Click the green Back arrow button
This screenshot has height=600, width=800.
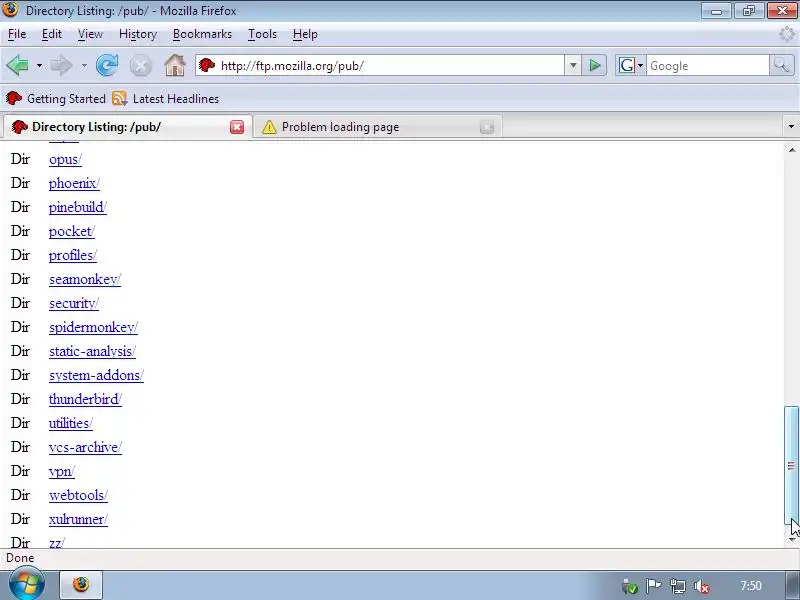17,65
